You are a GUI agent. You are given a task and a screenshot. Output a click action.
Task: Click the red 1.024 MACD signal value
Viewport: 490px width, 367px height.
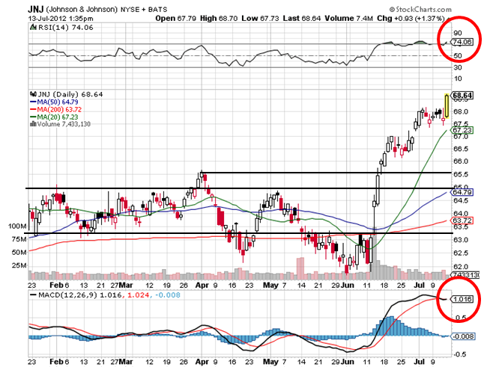tap(138, 295)
